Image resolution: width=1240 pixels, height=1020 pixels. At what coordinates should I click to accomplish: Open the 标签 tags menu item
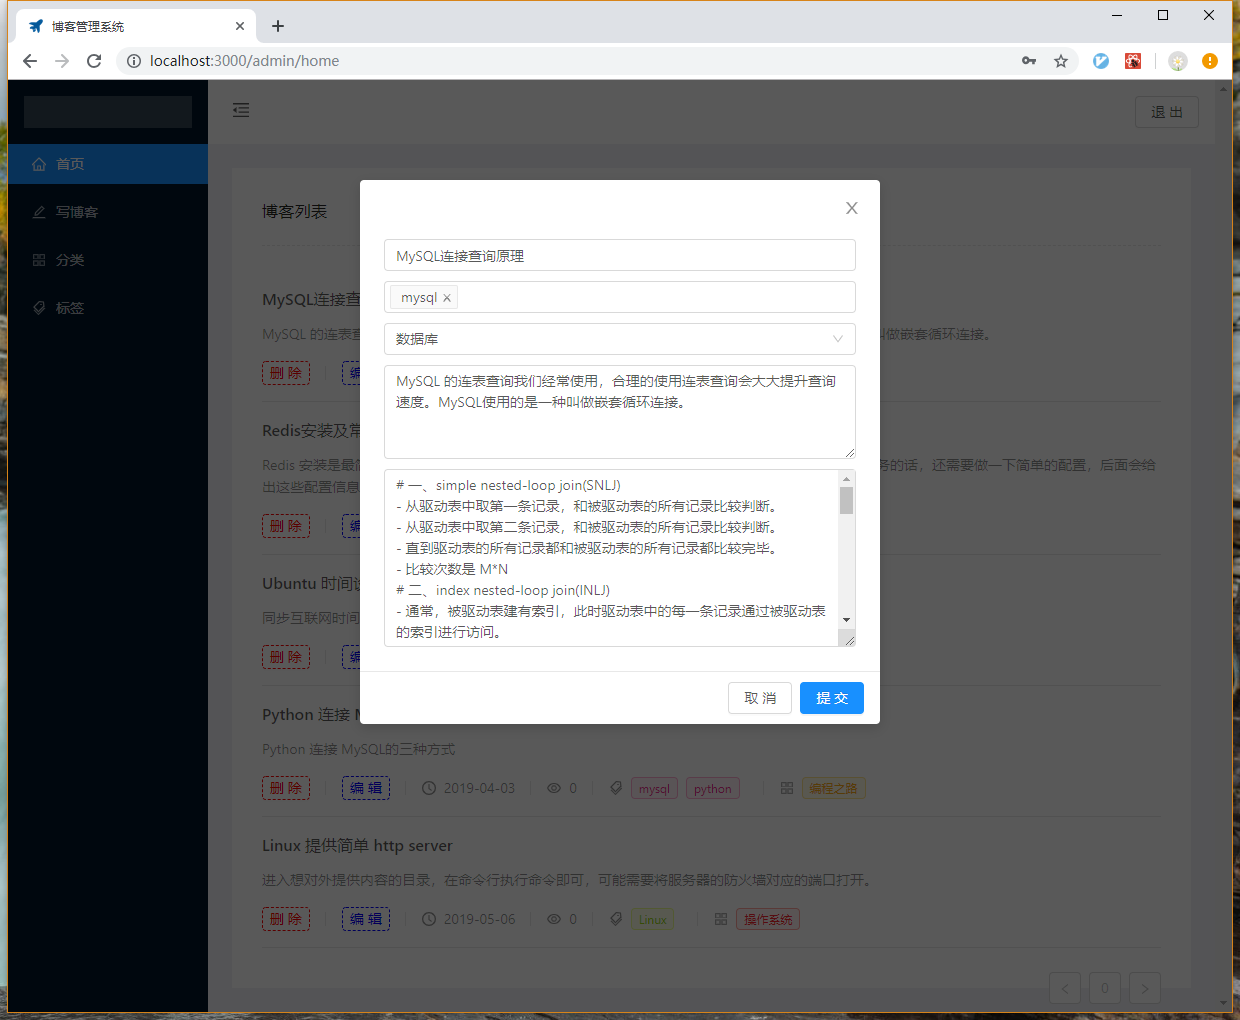(x=108, y=308)
